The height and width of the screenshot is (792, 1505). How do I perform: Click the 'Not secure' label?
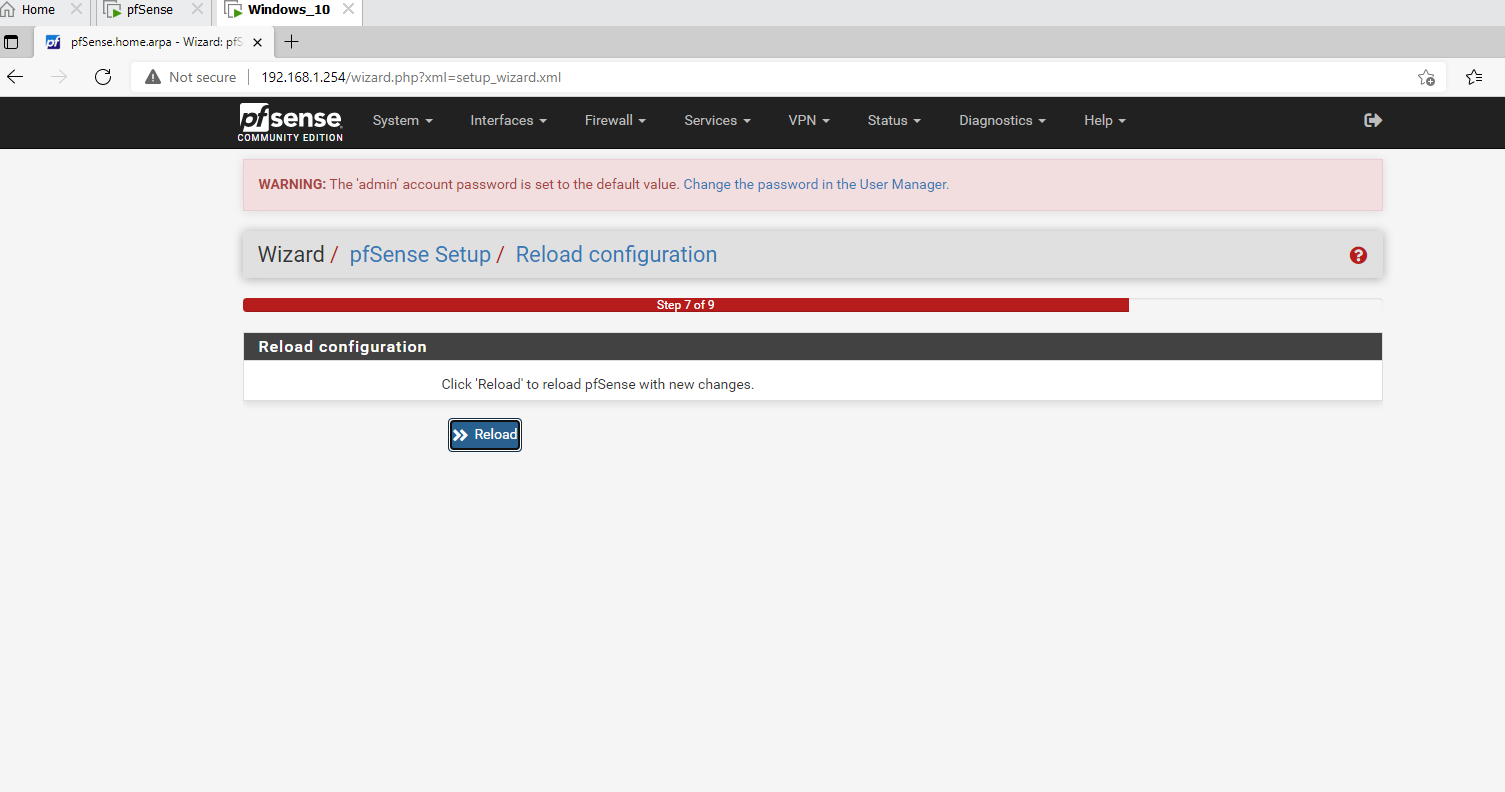[x=203, y=77]
